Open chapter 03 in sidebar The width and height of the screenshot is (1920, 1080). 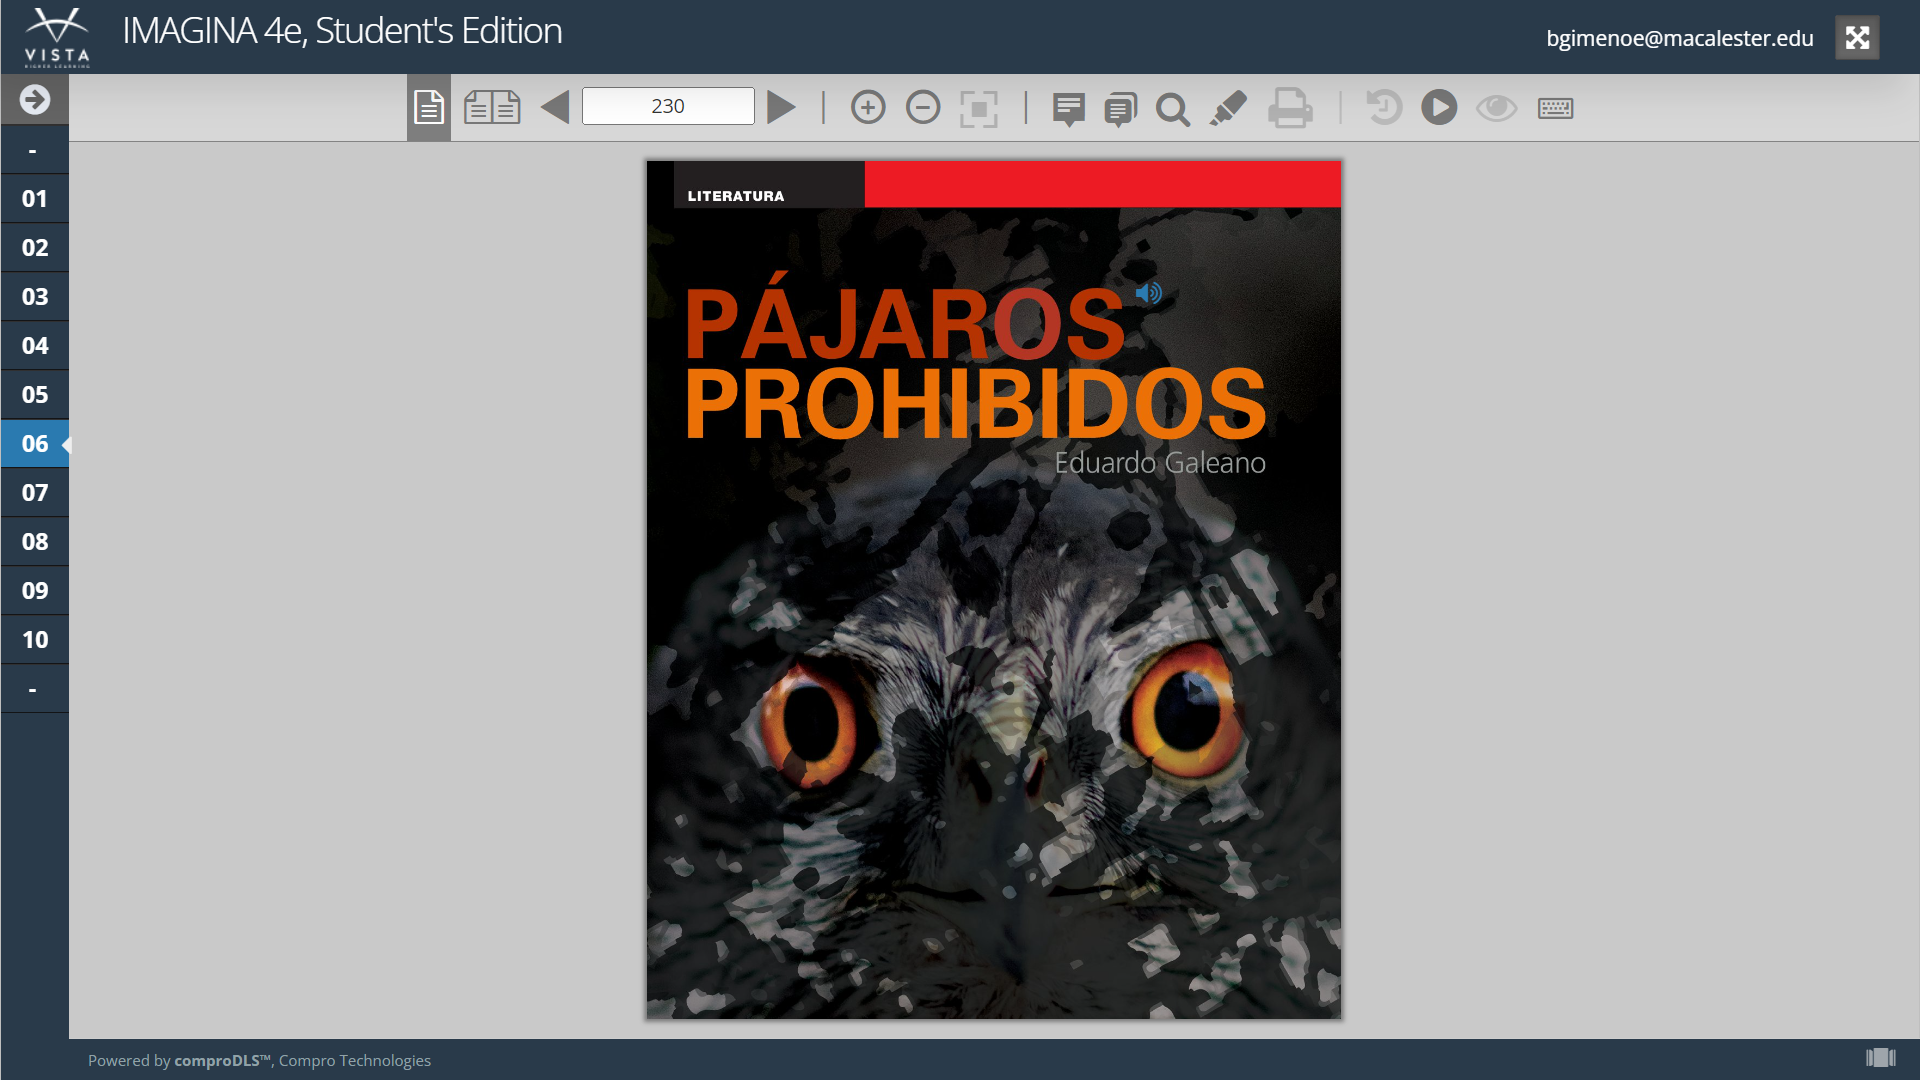click(x=35, y=297)
